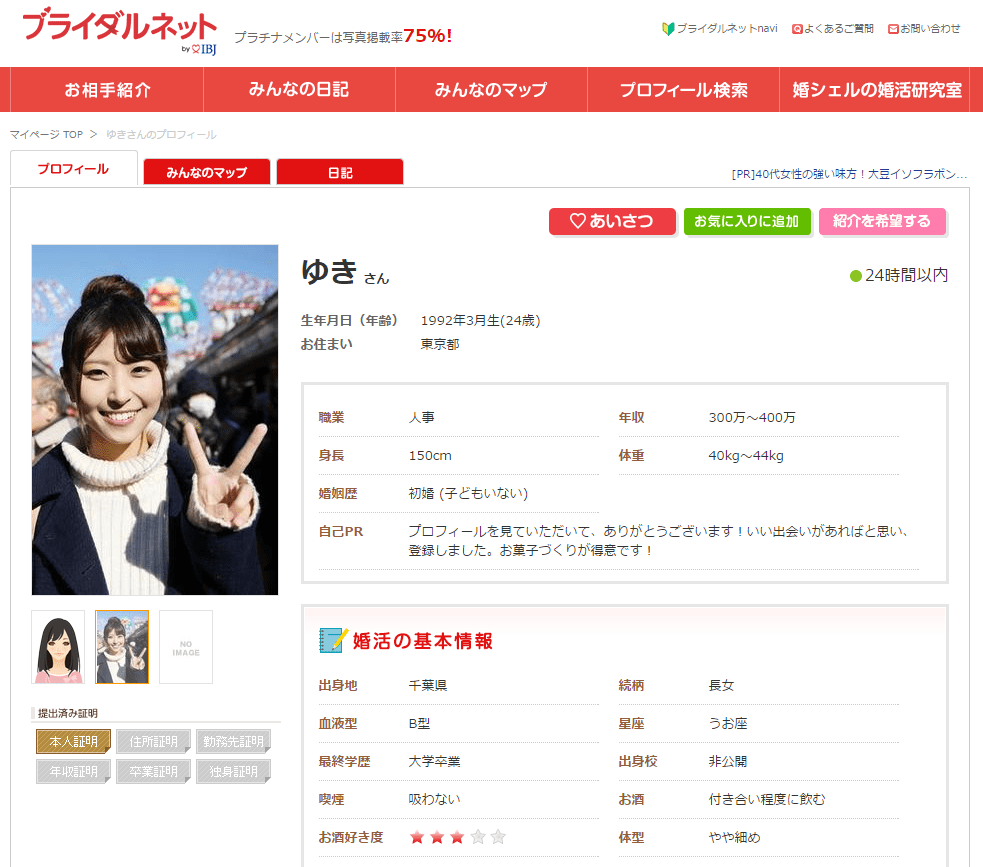Click 紹介を希望する pink button
This screenshot has height=867, width=983.
click(881, 222)
